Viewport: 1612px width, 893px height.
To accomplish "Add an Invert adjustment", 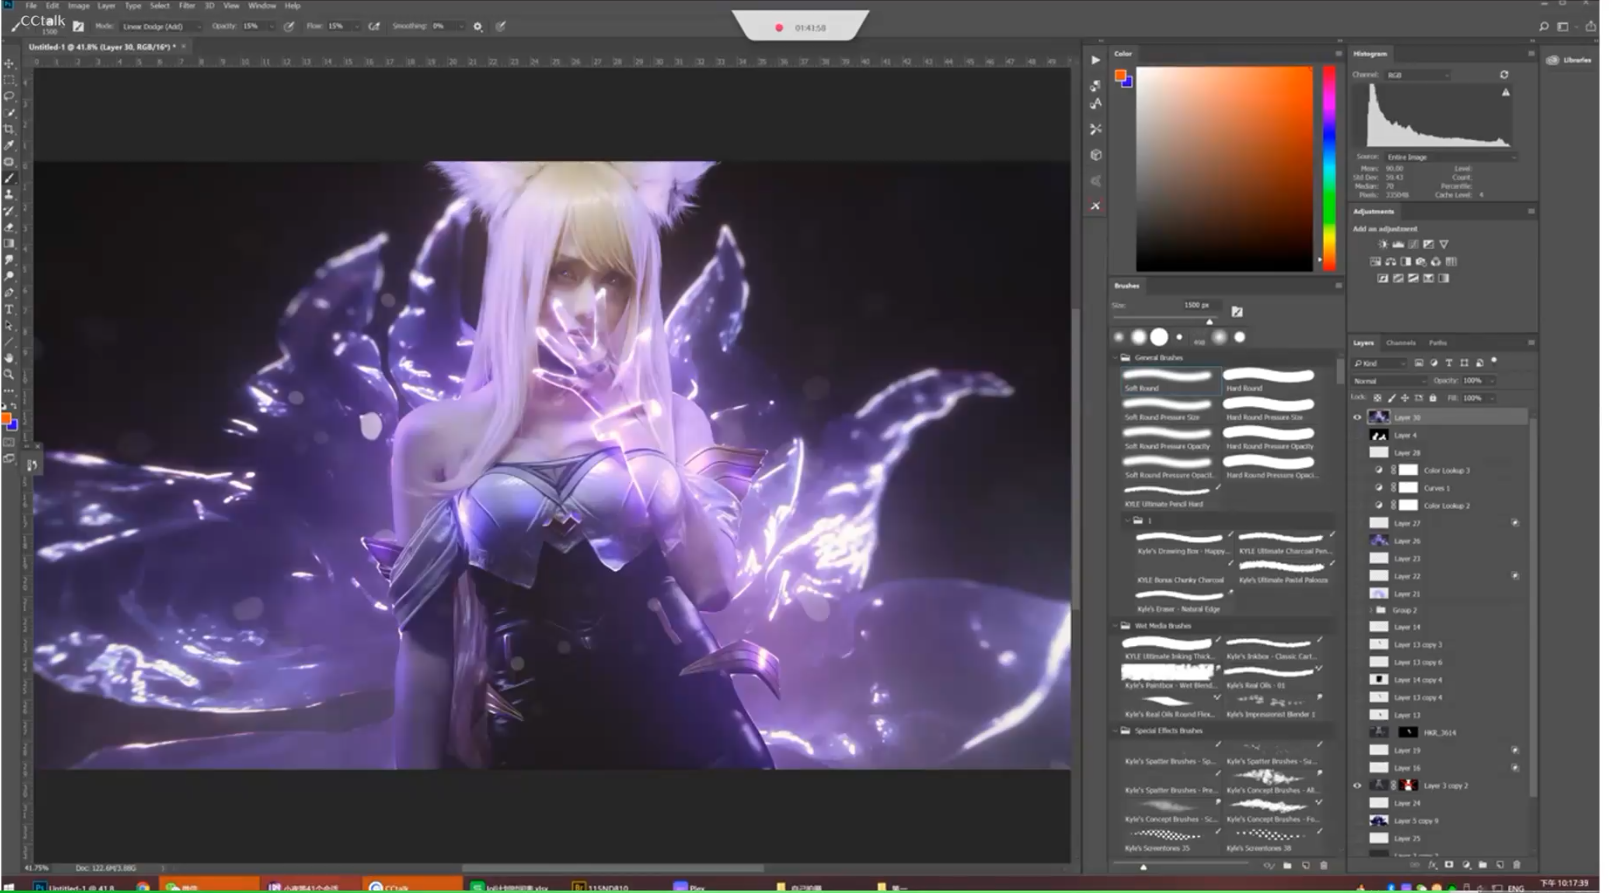I will 1383,278.
